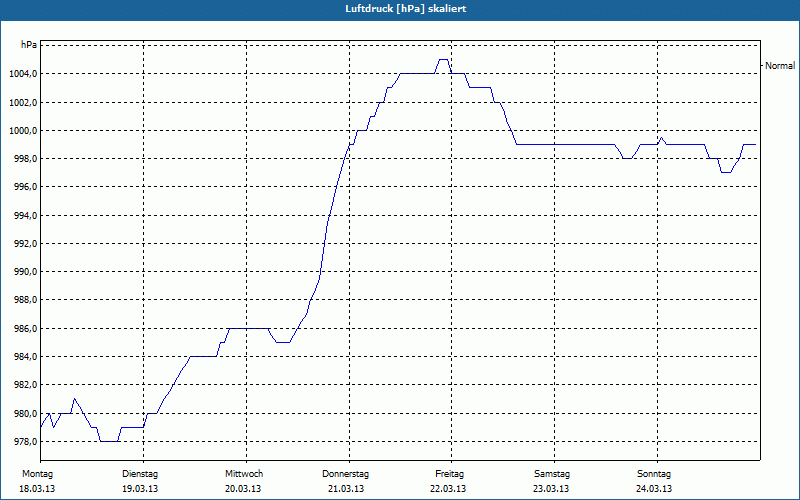Click the 984,0 y-axis value
The height and width of the screenshot is (500, 800).
tap(25, 356)
